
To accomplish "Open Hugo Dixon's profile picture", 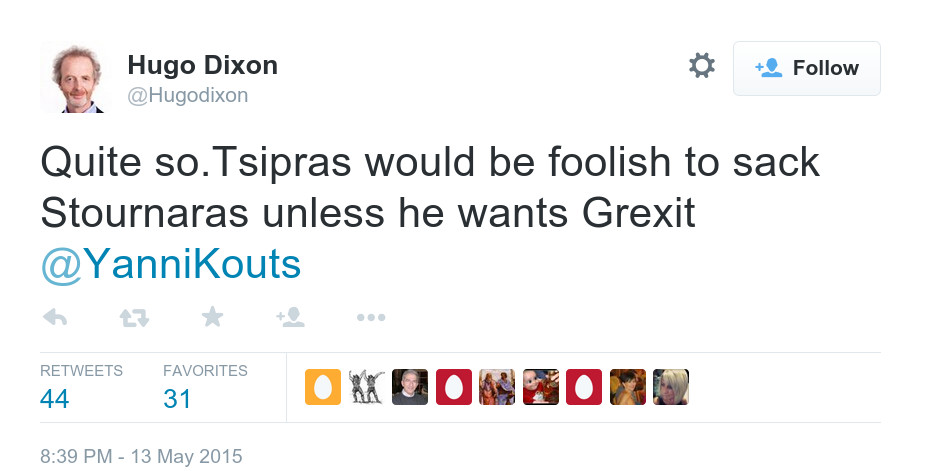I will click(x=76, y=77).
